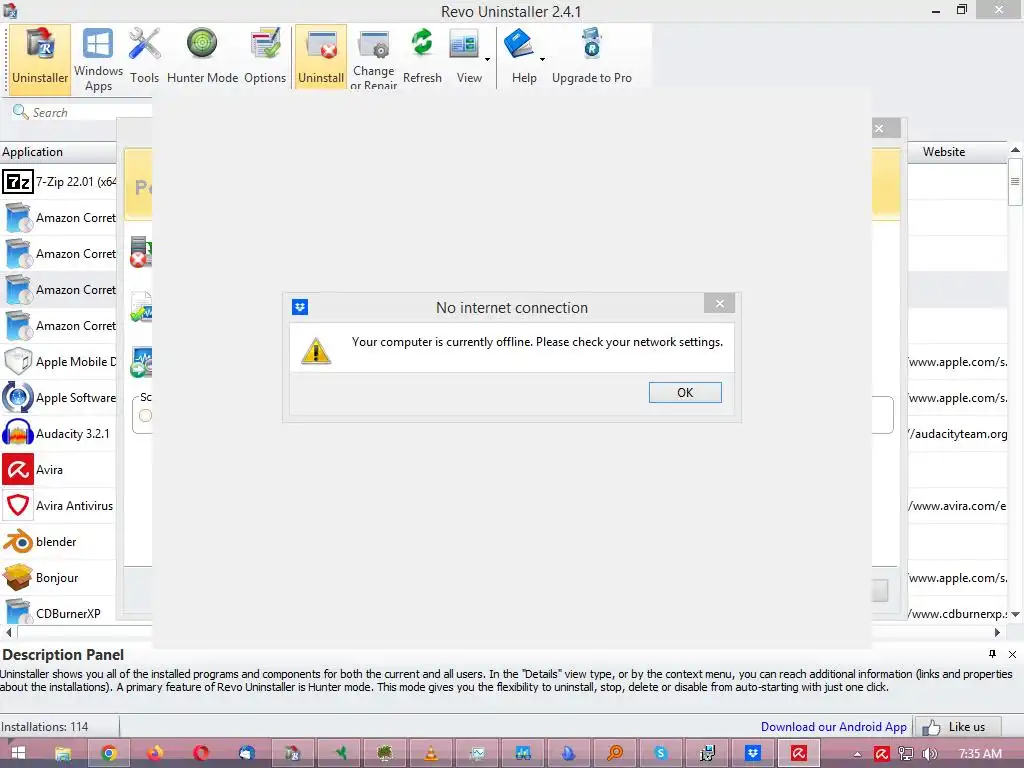Select the Apple Software entry

(59, 397)
